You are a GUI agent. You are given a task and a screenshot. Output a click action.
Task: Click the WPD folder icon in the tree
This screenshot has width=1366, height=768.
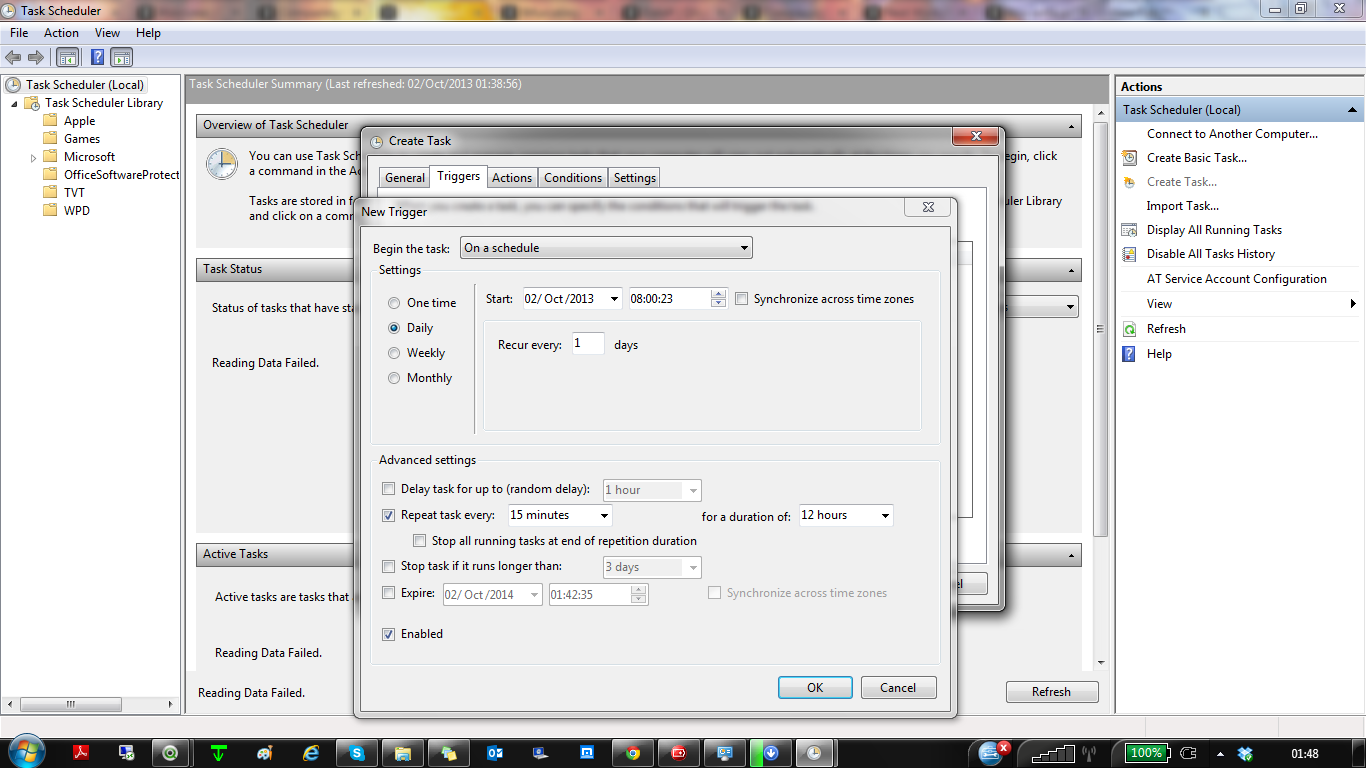pyautogui.click(x=50, y=211)
